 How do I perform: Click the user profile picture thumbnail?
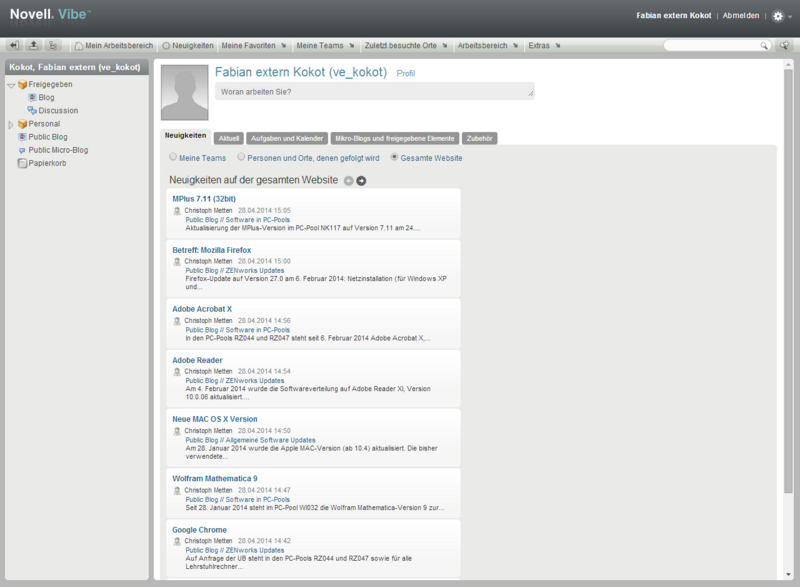tap(185, 92)
